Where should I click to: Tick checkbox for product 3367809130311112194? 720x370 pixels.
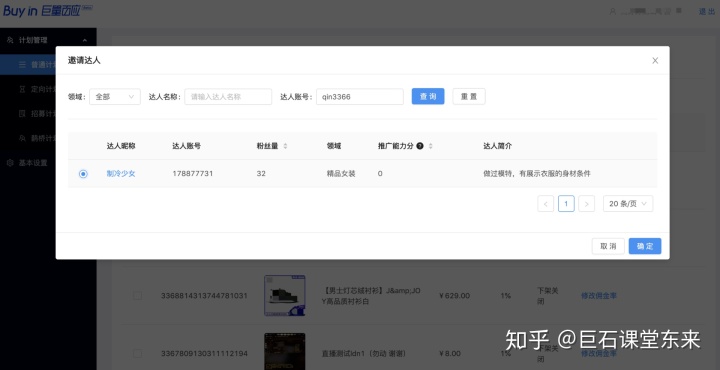pos(137,353)
